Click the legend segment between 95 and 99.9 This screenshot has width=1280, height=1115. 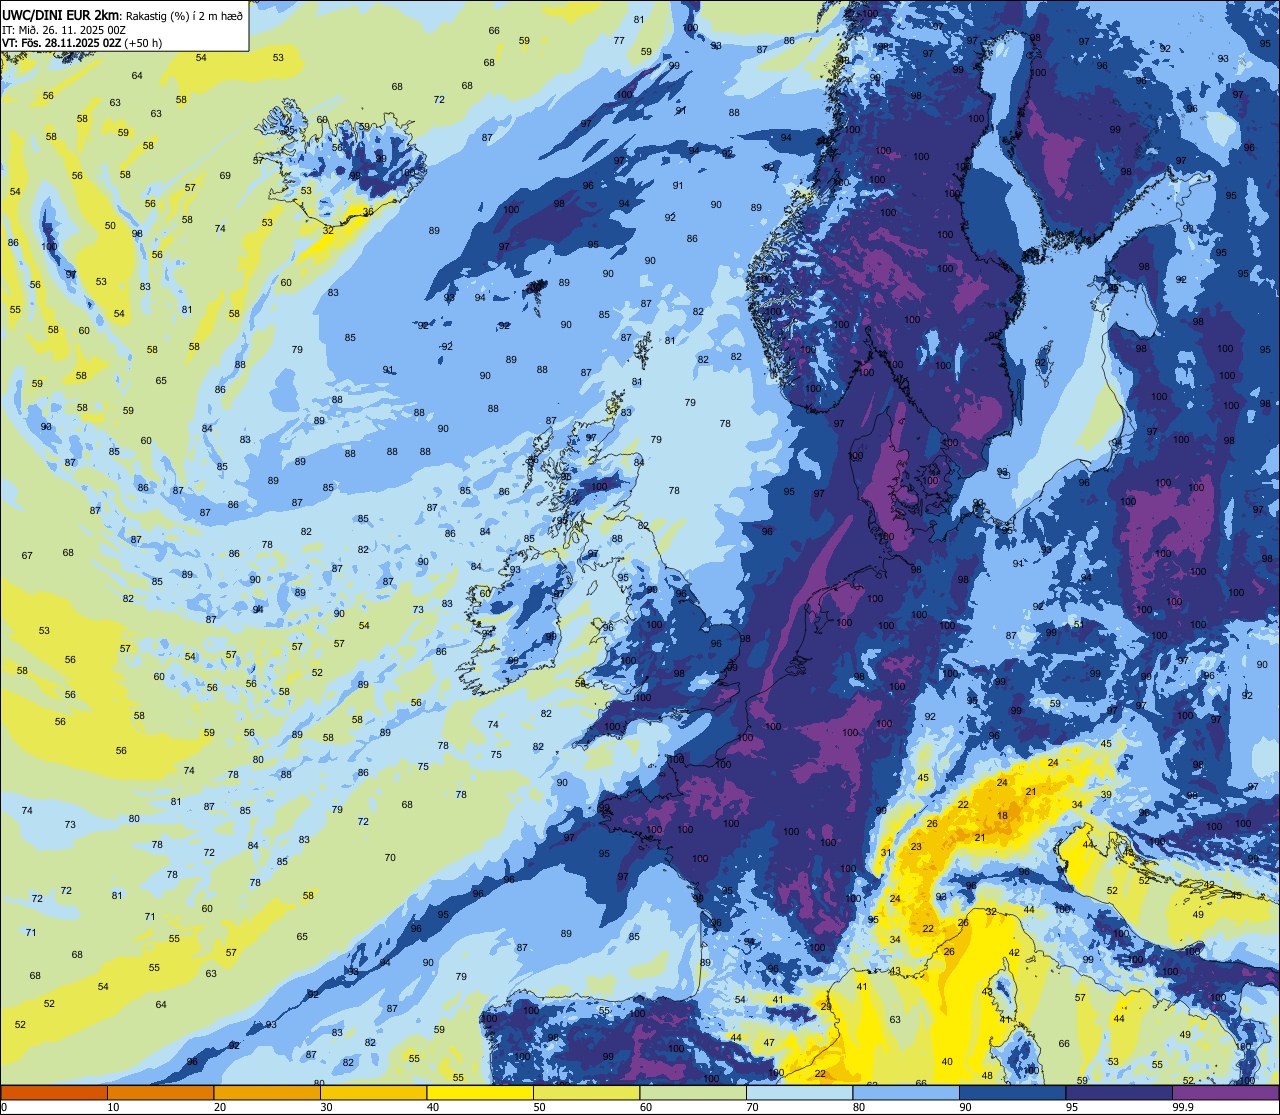(x=1119, y=1092)
